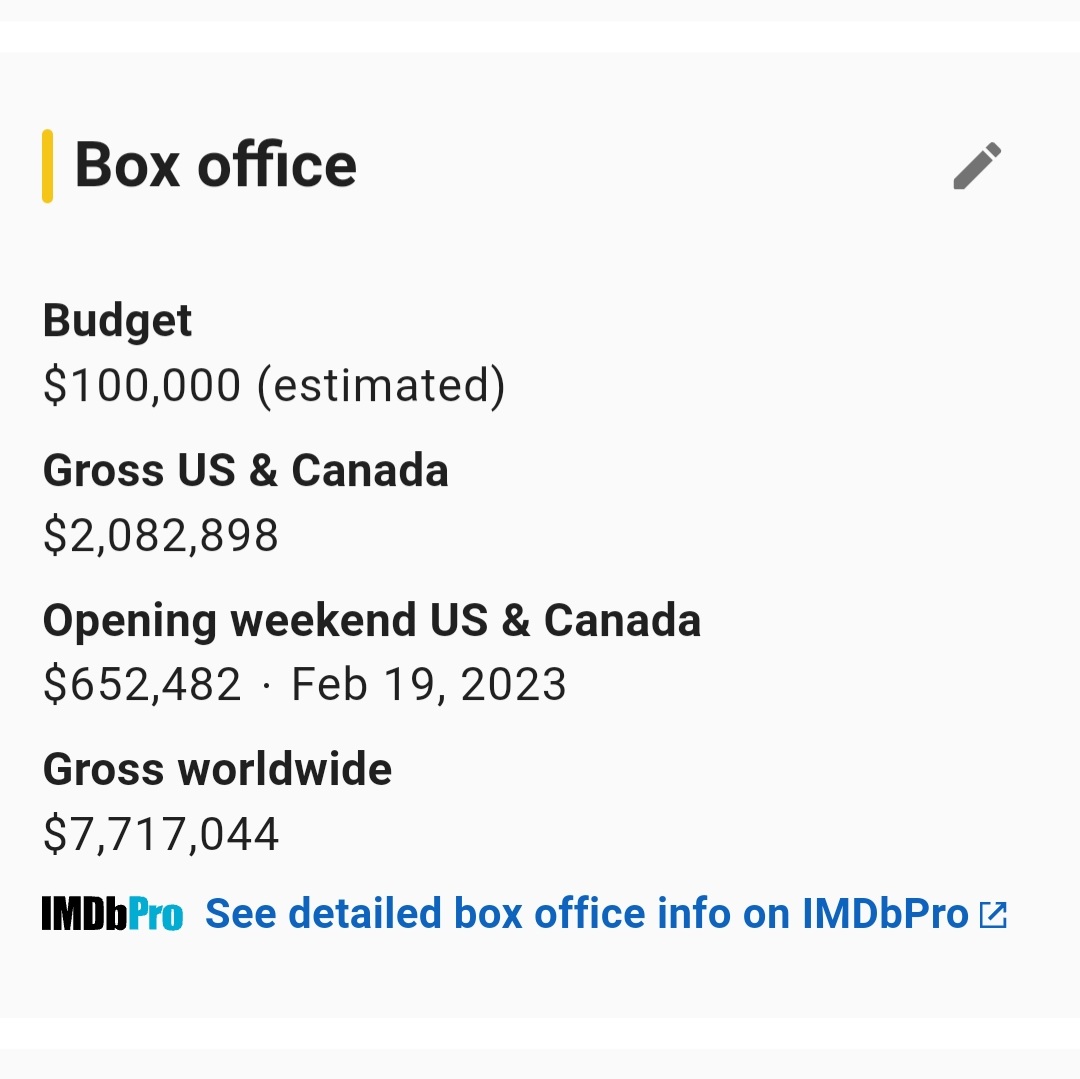Viewport: 1080px width, 1079px height.
Task: Select the Gross worldwide label
Action: (218, 769)
